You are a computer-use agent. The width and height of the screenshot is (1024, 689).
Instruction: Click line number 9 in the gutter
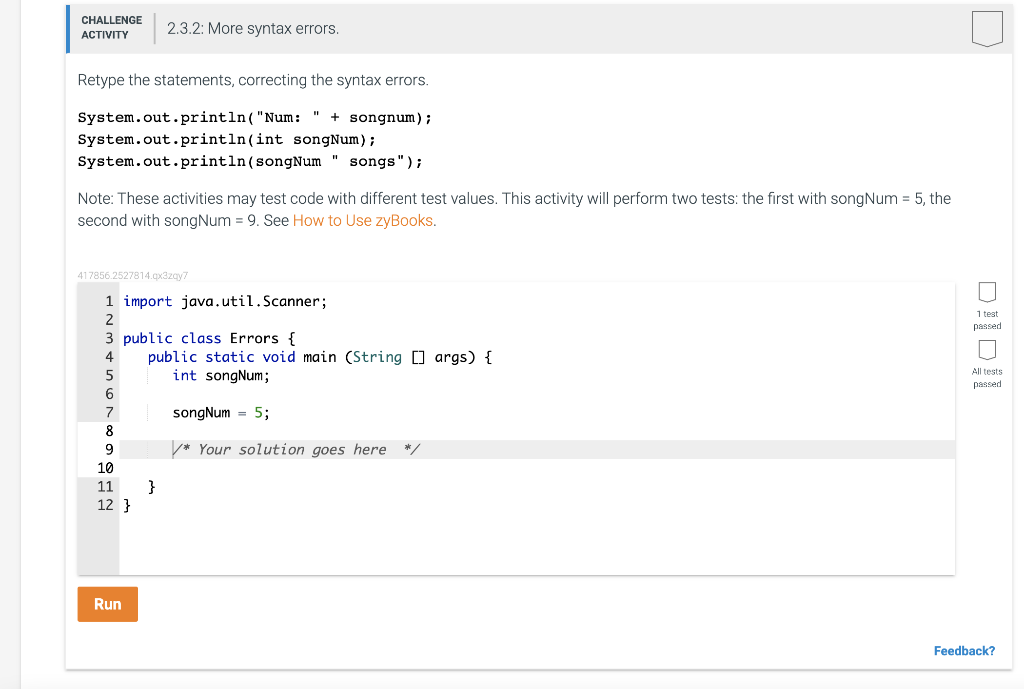point(109,449)
